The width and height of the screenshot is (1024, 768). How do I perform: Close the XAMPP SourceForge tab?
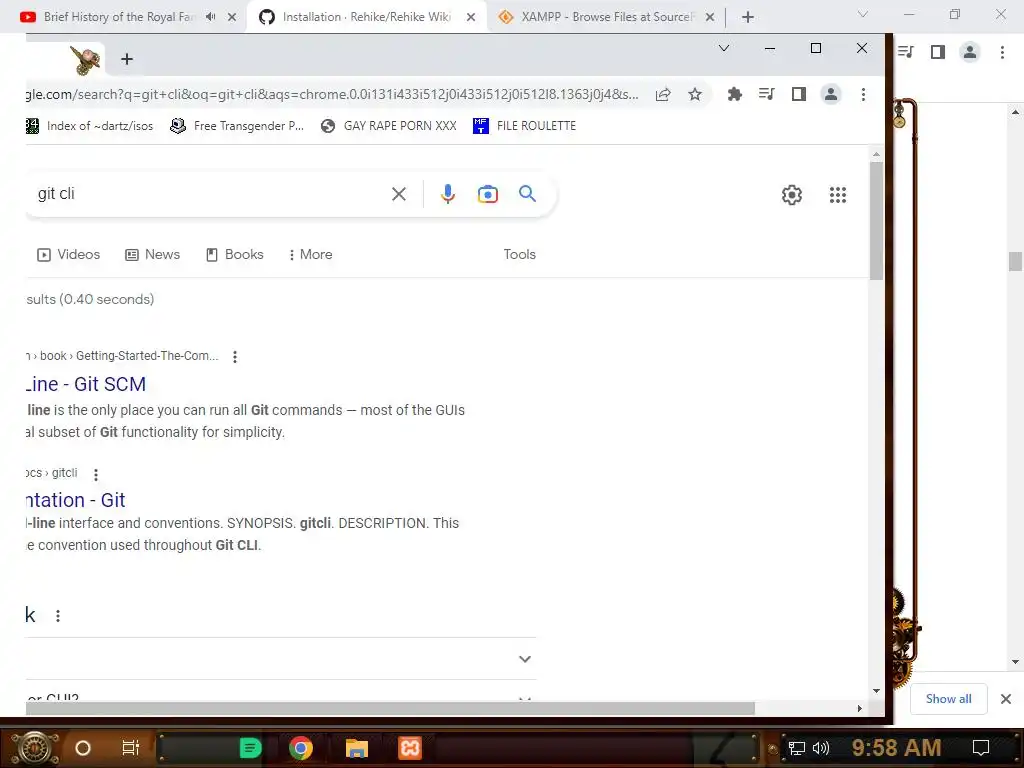point(710,17)
